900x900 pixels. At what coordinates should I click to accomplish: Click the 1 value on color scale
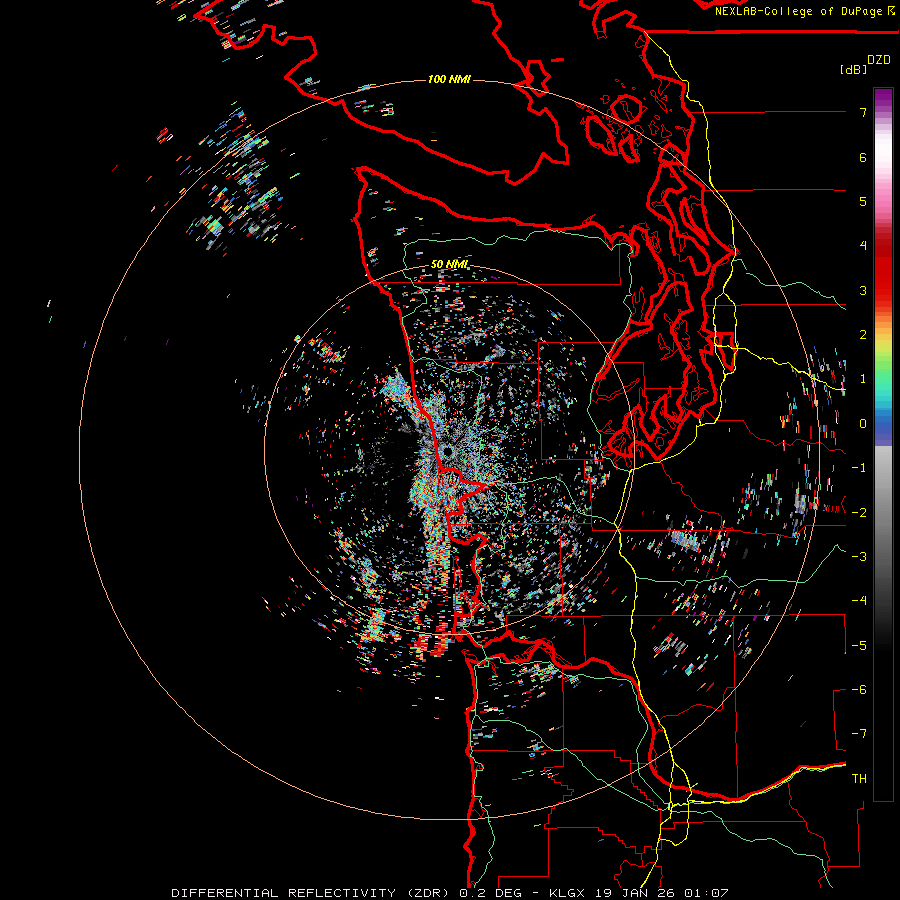[863, 379]
